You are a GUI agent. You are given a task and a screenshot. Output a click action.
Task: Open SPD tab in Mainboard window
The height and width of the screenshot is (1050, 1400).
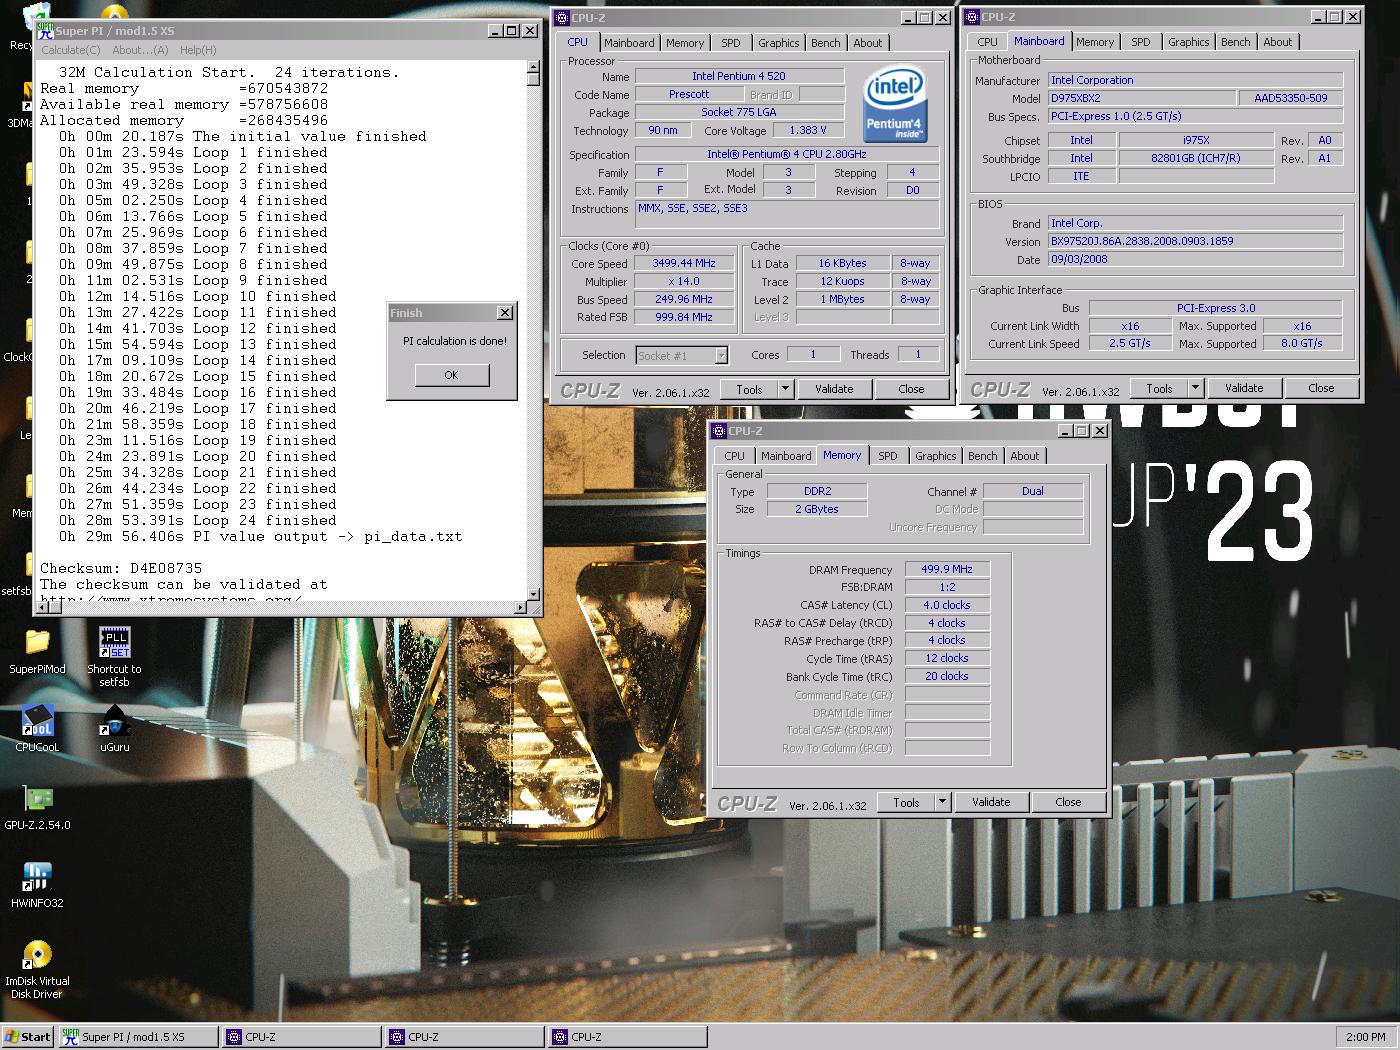1141,42
